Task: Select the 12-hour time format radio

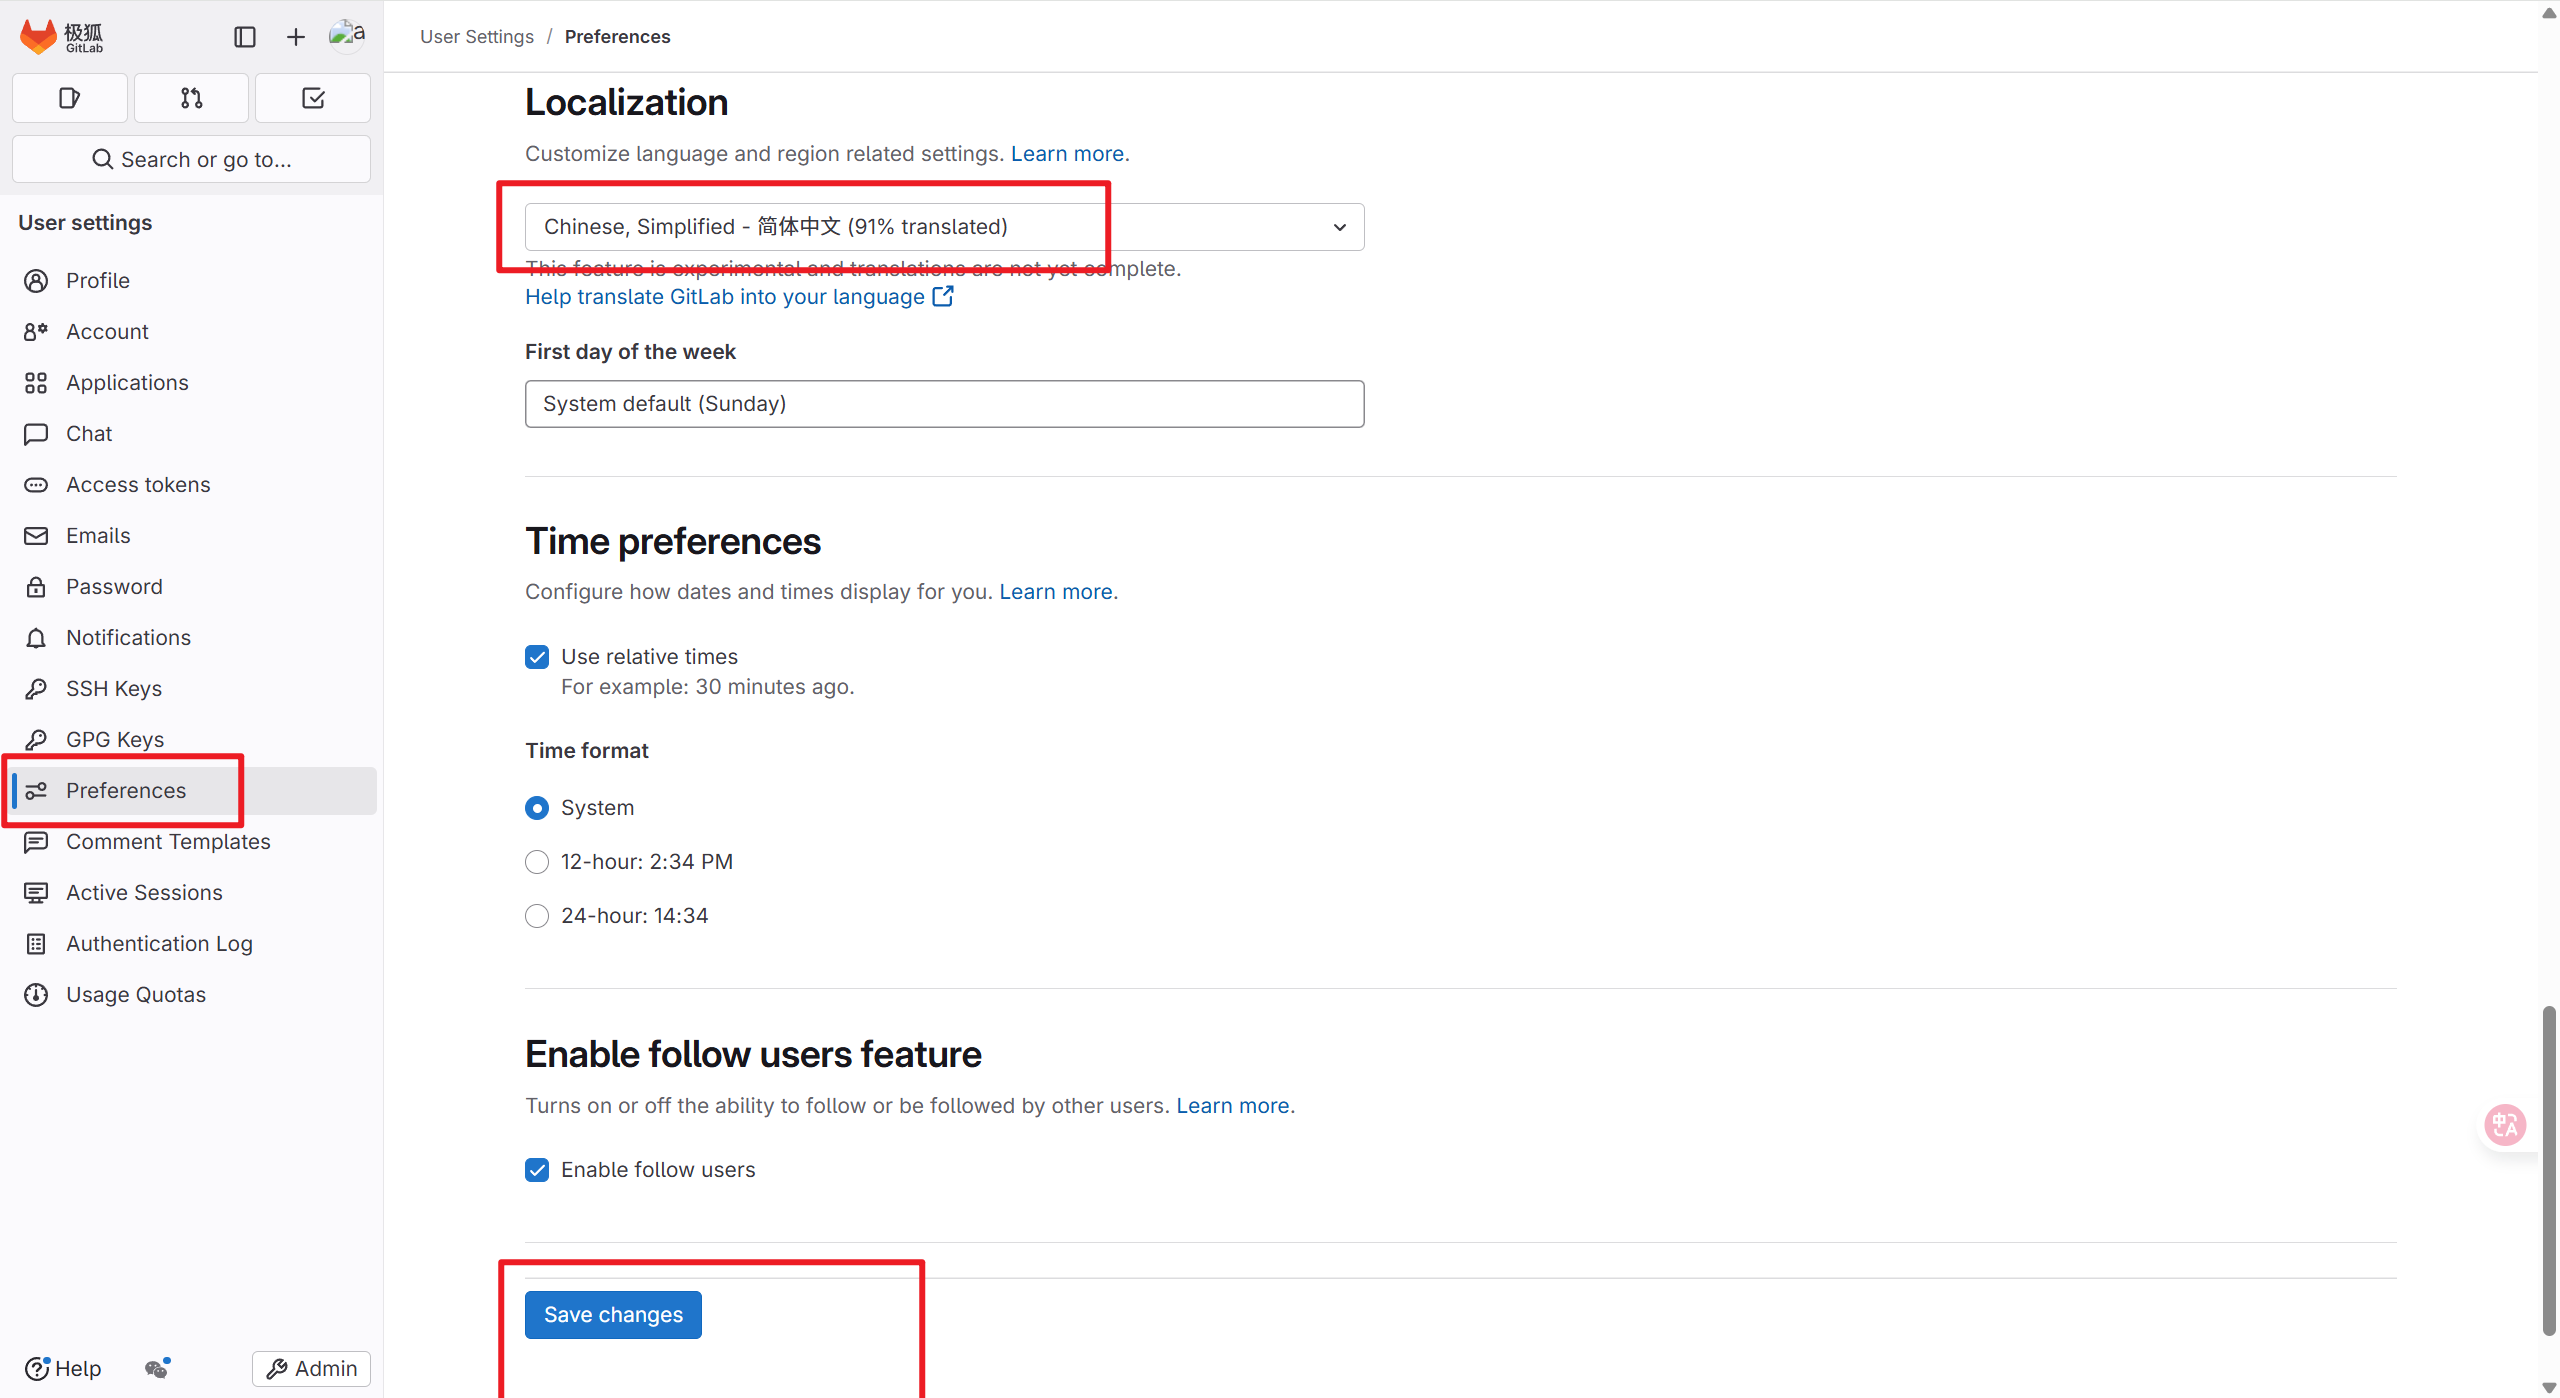Action: point(537,862)
